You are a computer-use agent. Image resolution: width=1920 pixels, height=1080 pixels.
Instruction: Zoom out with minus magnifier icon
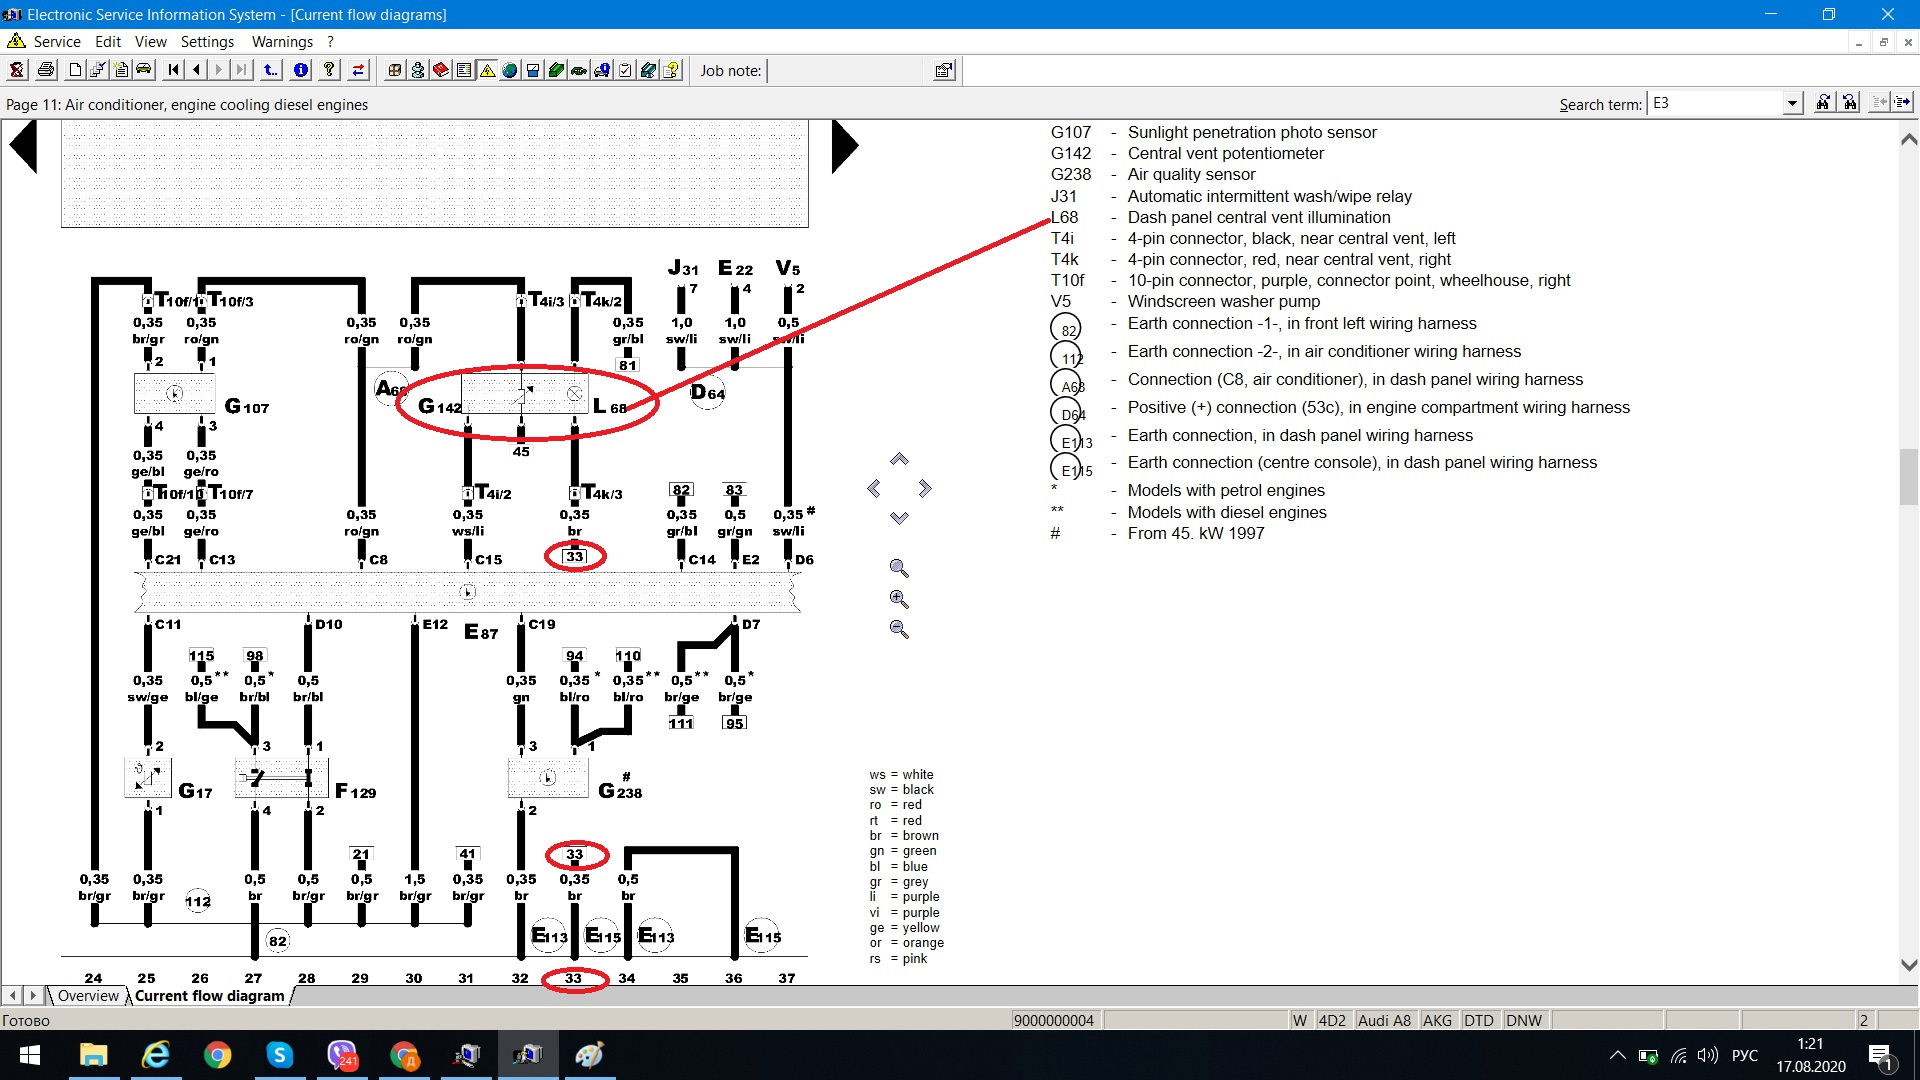(x=899, y=629)
